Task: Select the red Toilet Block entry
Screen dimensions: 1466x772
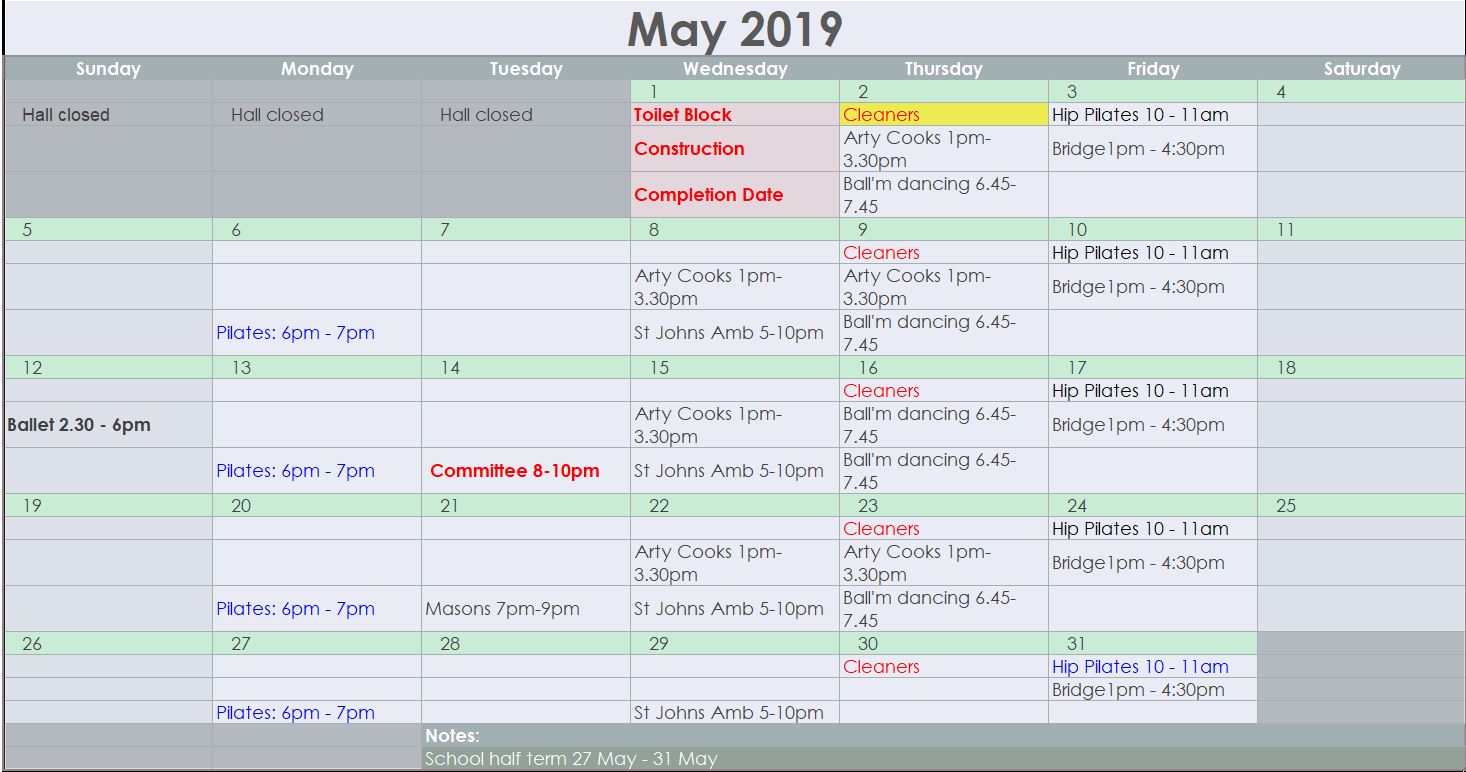Action: (683, 115)
